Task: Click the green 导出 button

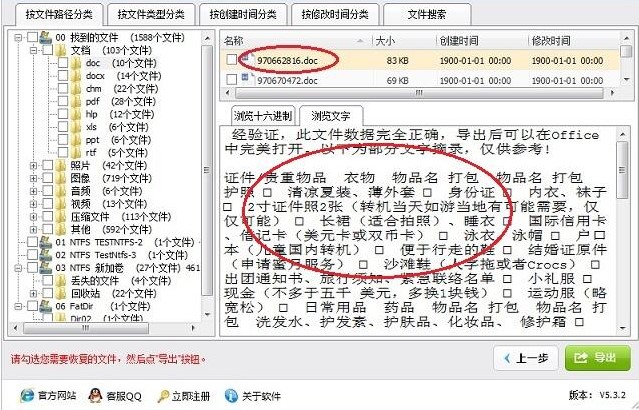Action: tap(597, 358)
